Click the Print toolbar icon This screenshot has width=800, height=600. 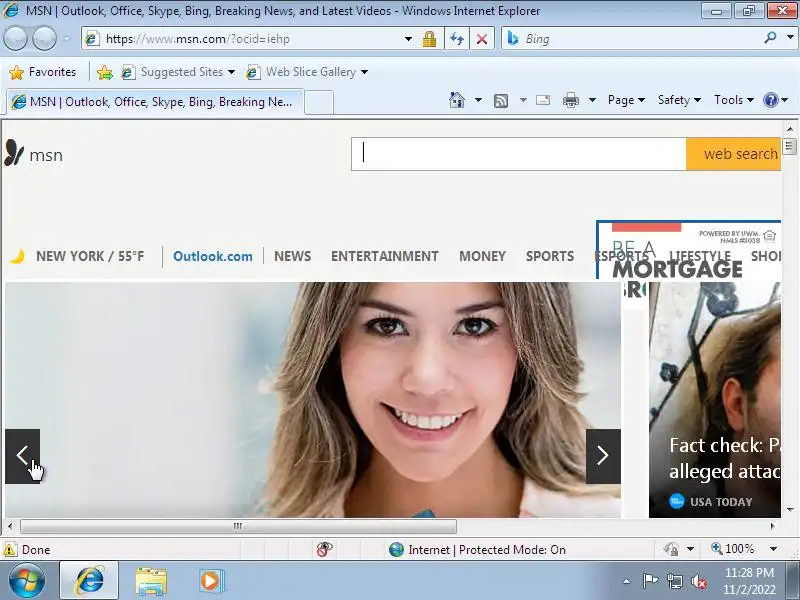pyautogui.click(x=570, y=100)
